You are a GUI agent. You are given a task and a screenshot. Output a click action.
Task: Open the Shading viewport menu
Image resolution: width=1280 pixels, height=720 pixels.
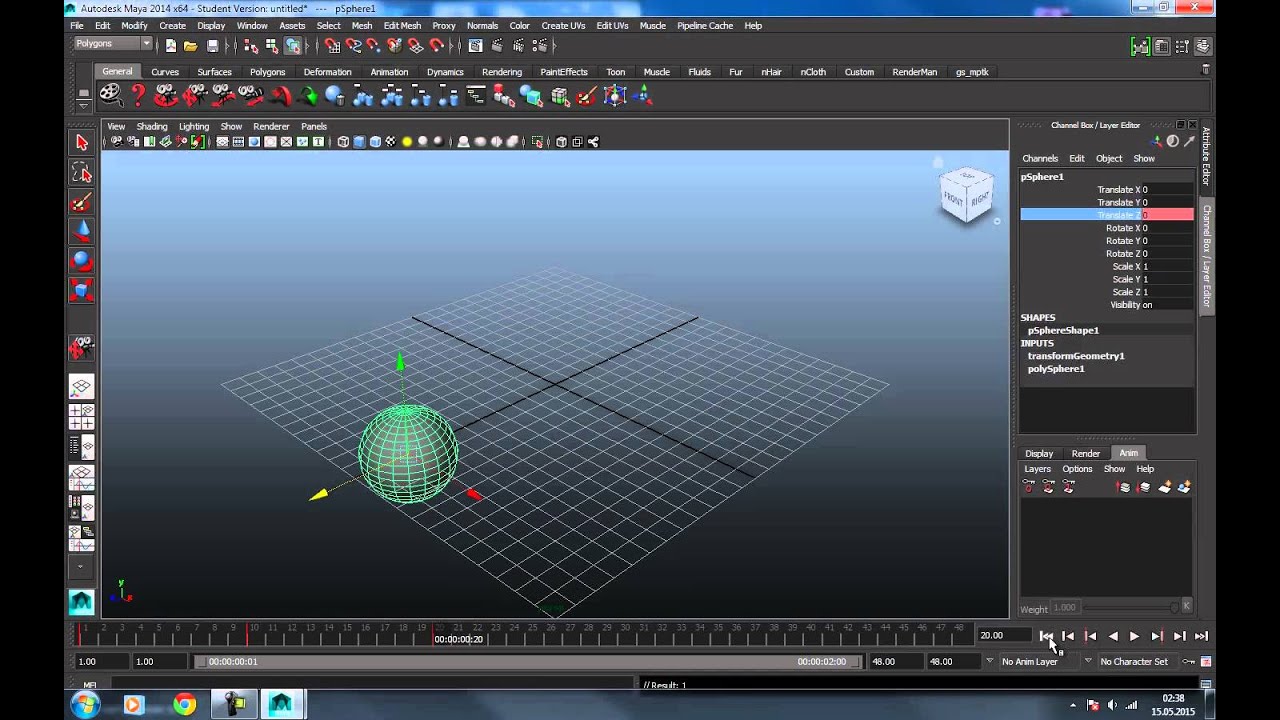[x=152, y=127]
